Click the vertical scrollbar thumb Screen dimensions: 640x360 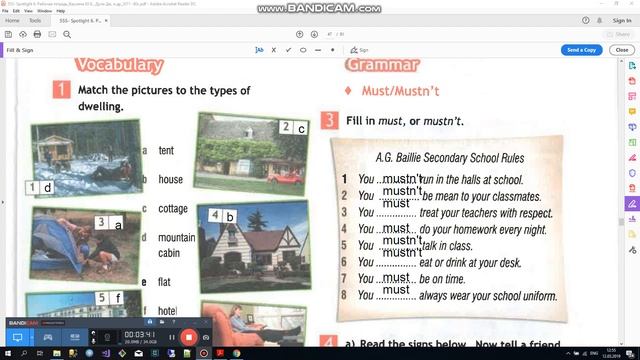point(621,222)
